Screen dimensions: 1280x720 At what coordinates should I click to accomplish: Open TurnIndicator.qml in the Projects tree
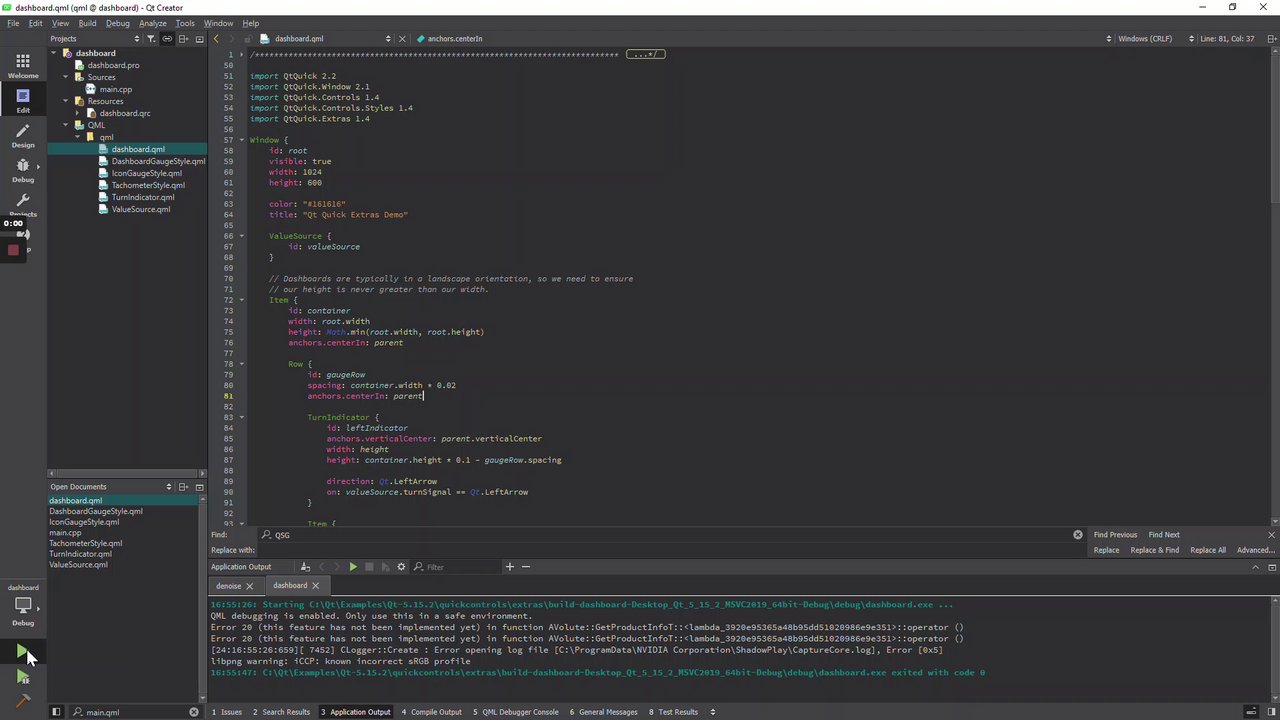click(143, 197)
